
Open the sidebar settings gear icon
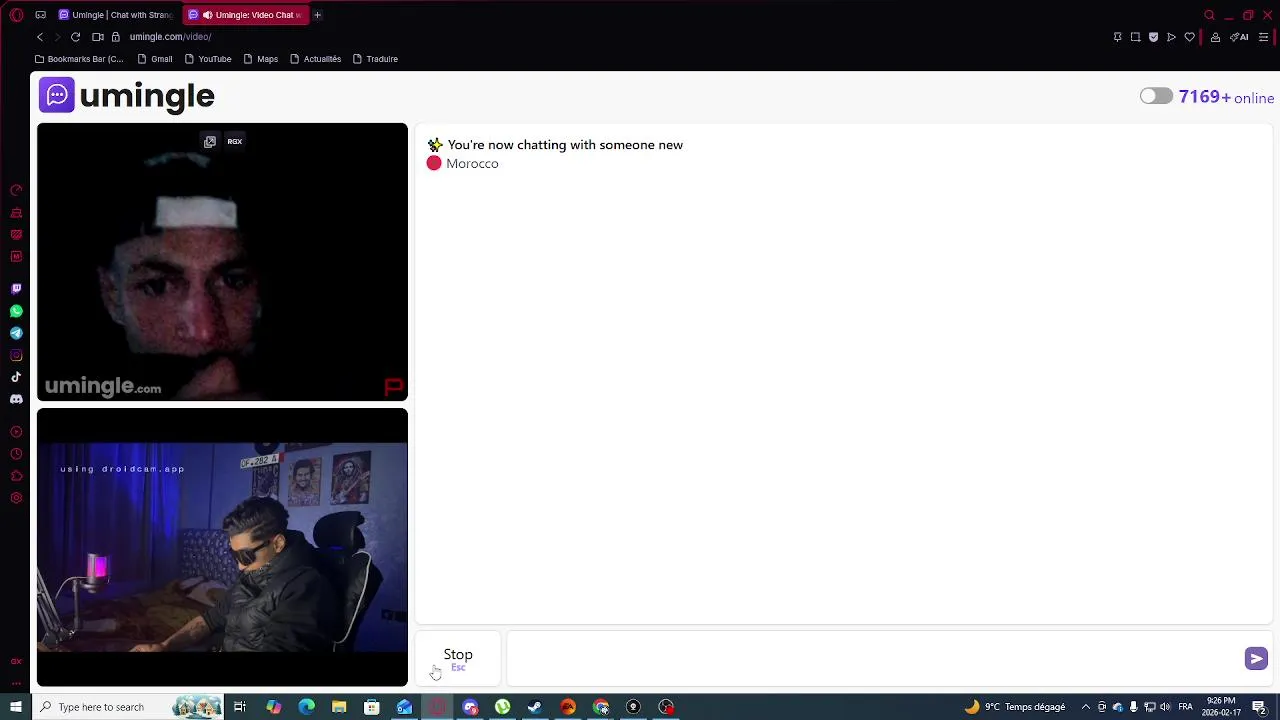tap(16, 498)
